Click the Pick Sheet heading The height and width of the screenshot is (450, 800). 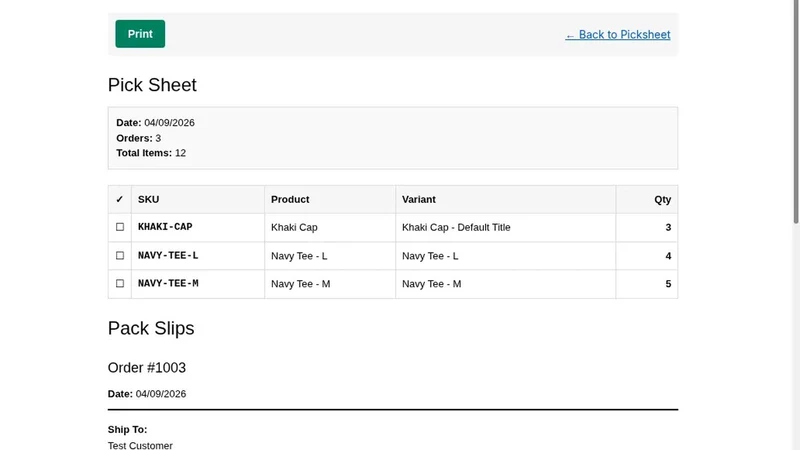(x=152, y=85)
